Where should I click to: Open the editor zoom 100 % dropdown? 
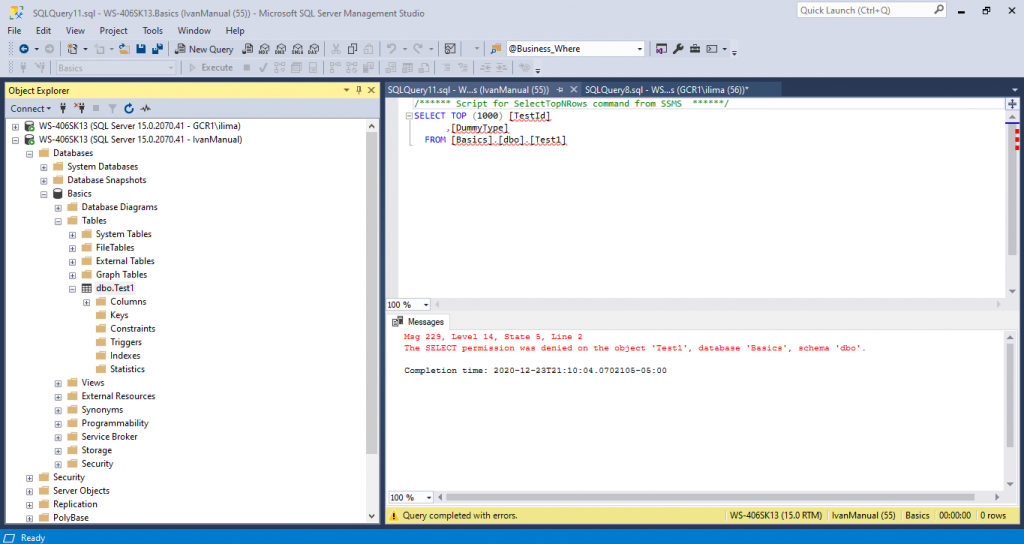(426, 305)
